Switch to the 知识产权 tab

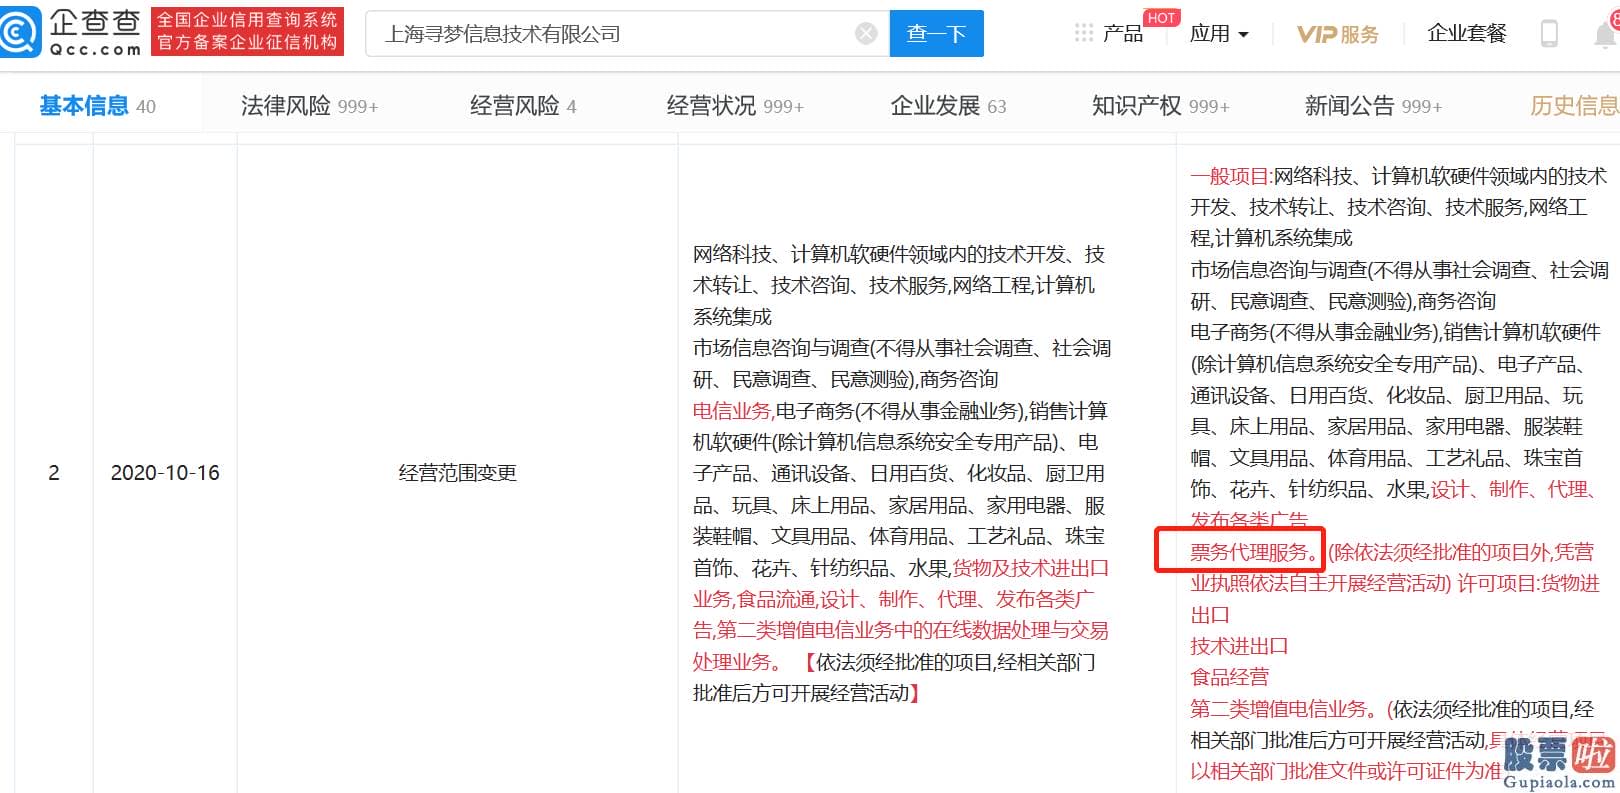click(1160, 105)
